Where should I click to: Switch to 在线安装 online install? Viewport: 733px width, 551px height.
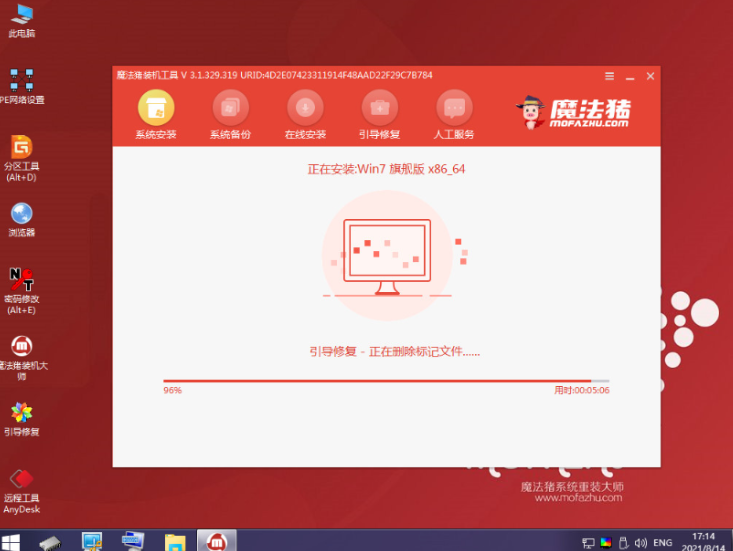pyautogui.click(x=305, y=108)
